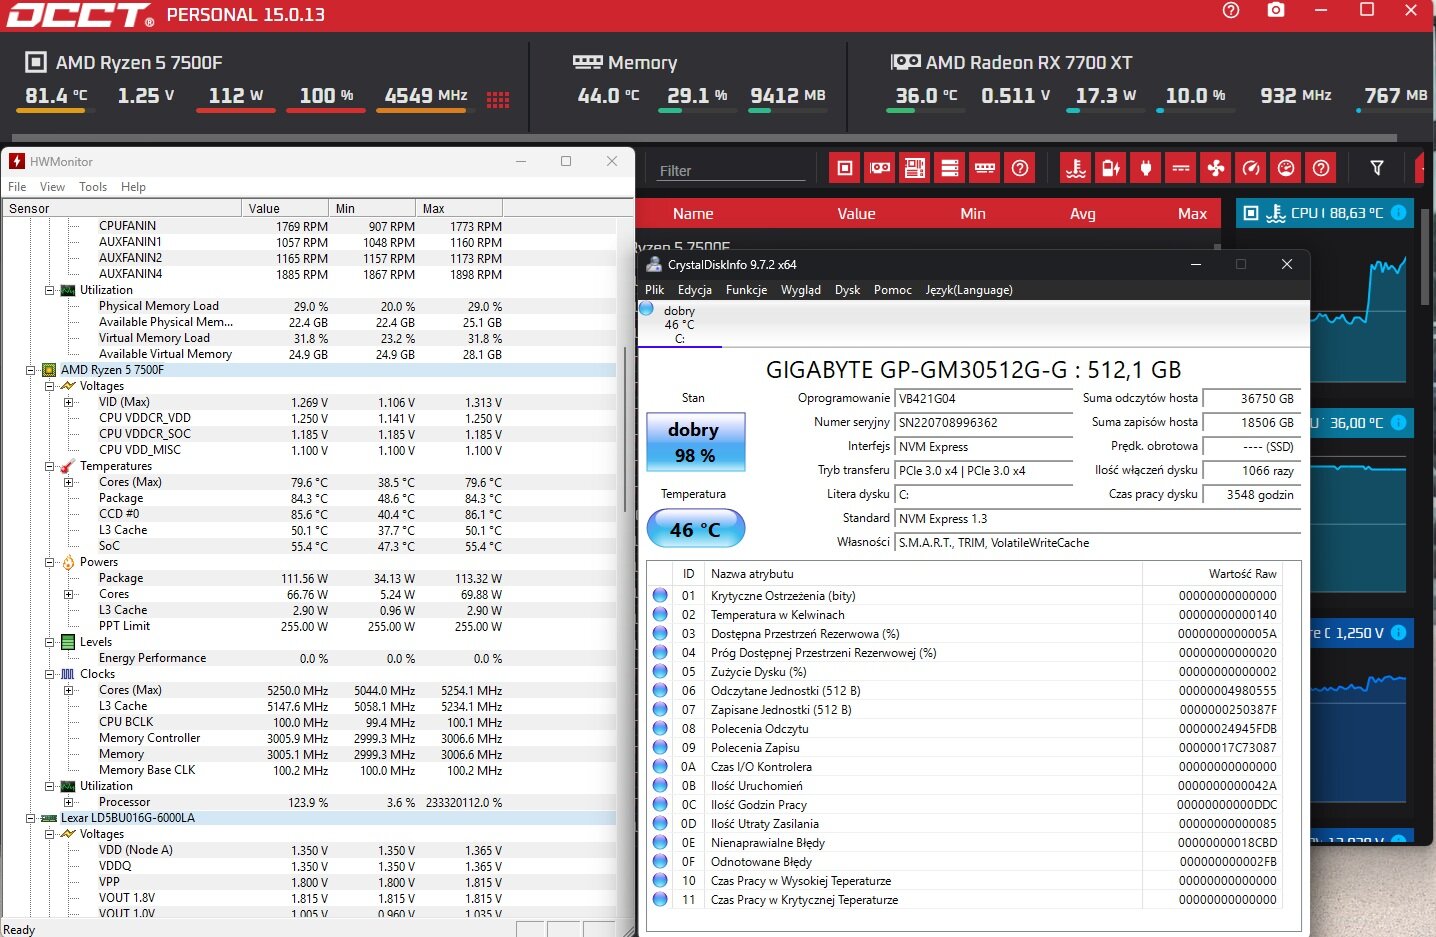
Task: Click the Filter text field in OCCT
Action: point(731,171)
